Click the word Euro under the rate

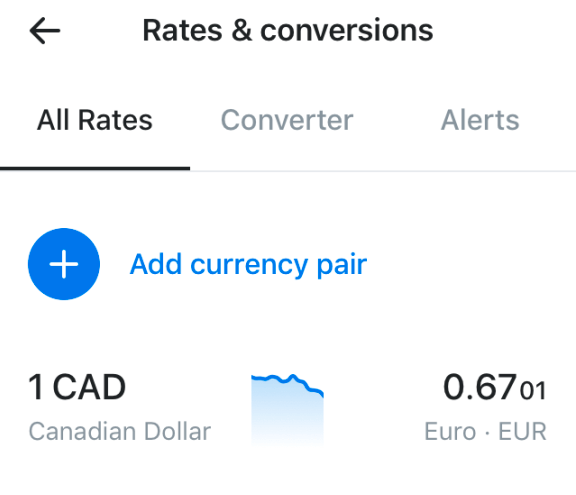(450, 431)
